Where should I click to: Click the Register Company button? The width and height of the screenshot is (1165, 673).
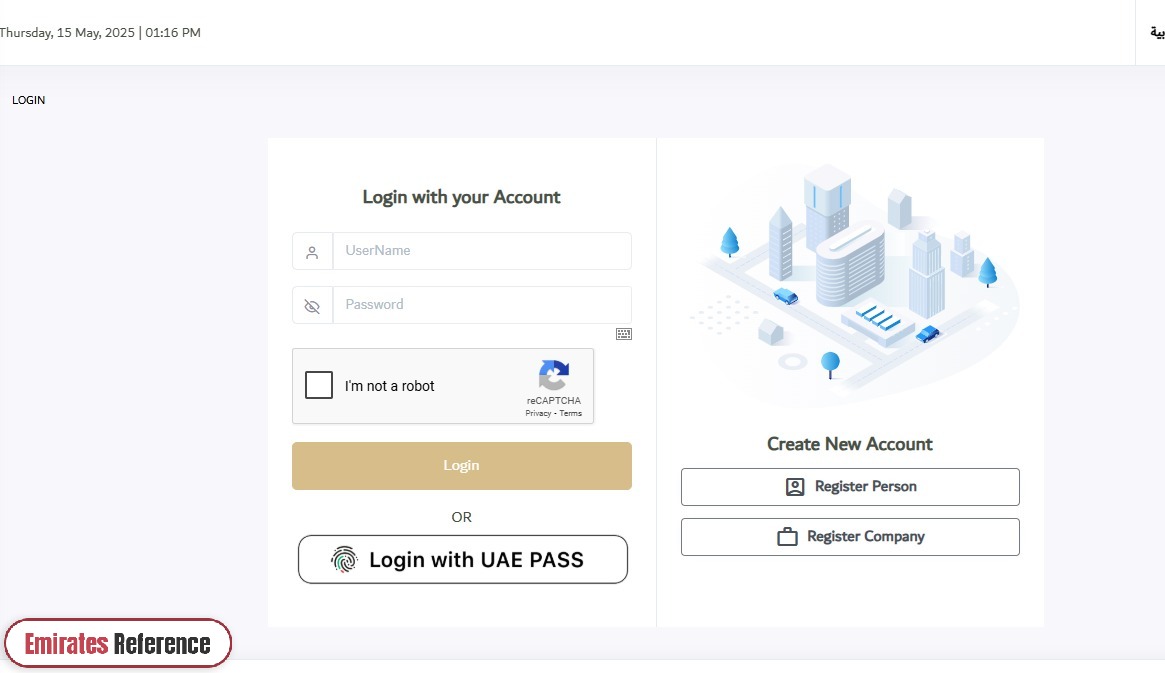(x=850, y=536)
